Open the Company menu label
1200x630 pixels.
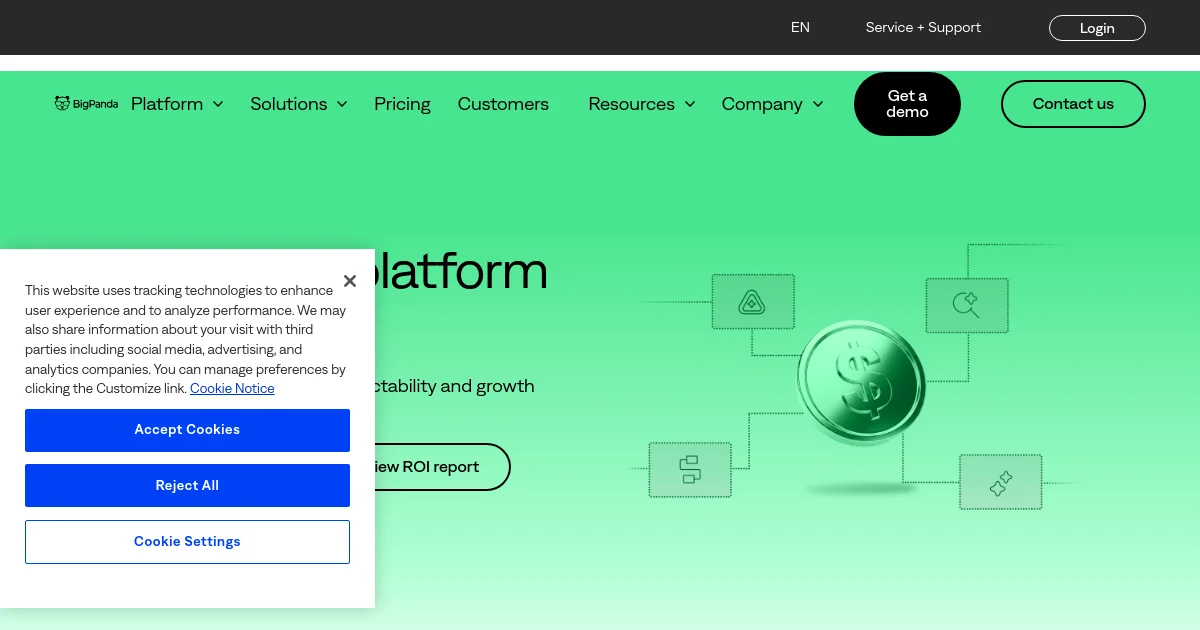tap(762, 104)
